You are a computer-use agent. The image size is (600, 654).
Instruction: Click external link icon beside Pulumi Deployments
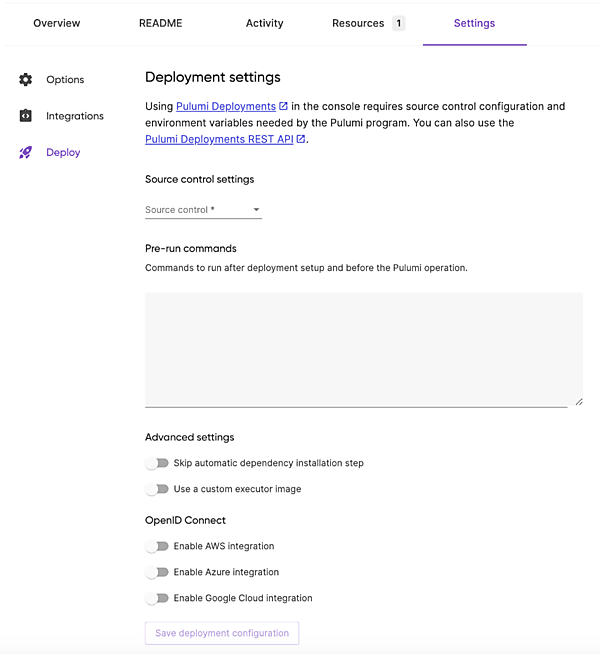pos(284,106)
